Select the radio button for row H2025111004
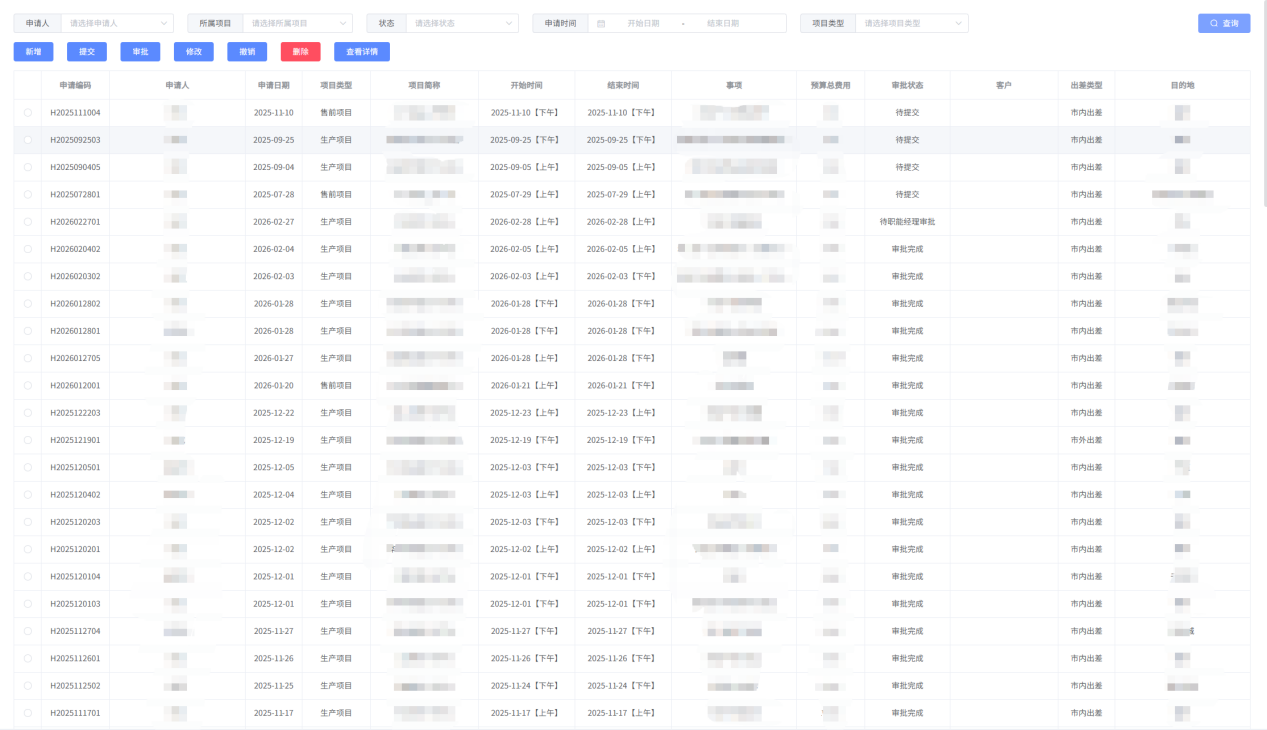1267x730 pixels. [28, 113]
